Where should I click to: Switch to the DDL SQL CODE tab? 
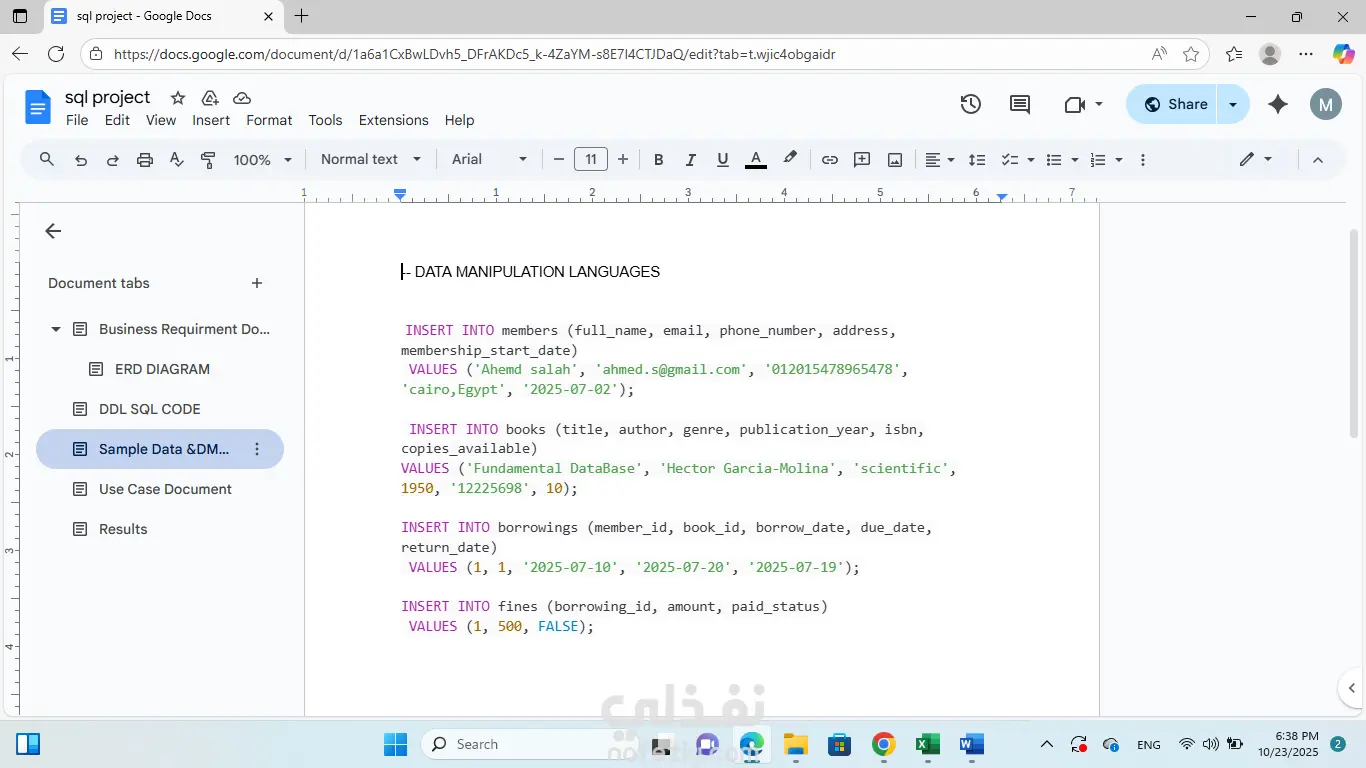tap(149, 409)
